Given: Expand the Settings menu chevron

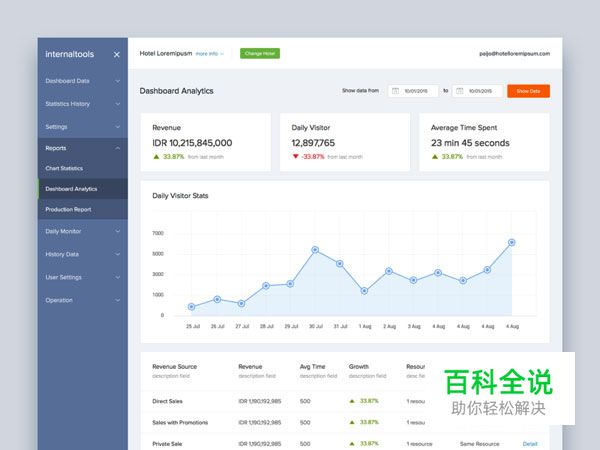Looking at the screenshot, I should [x=117, y=127].
